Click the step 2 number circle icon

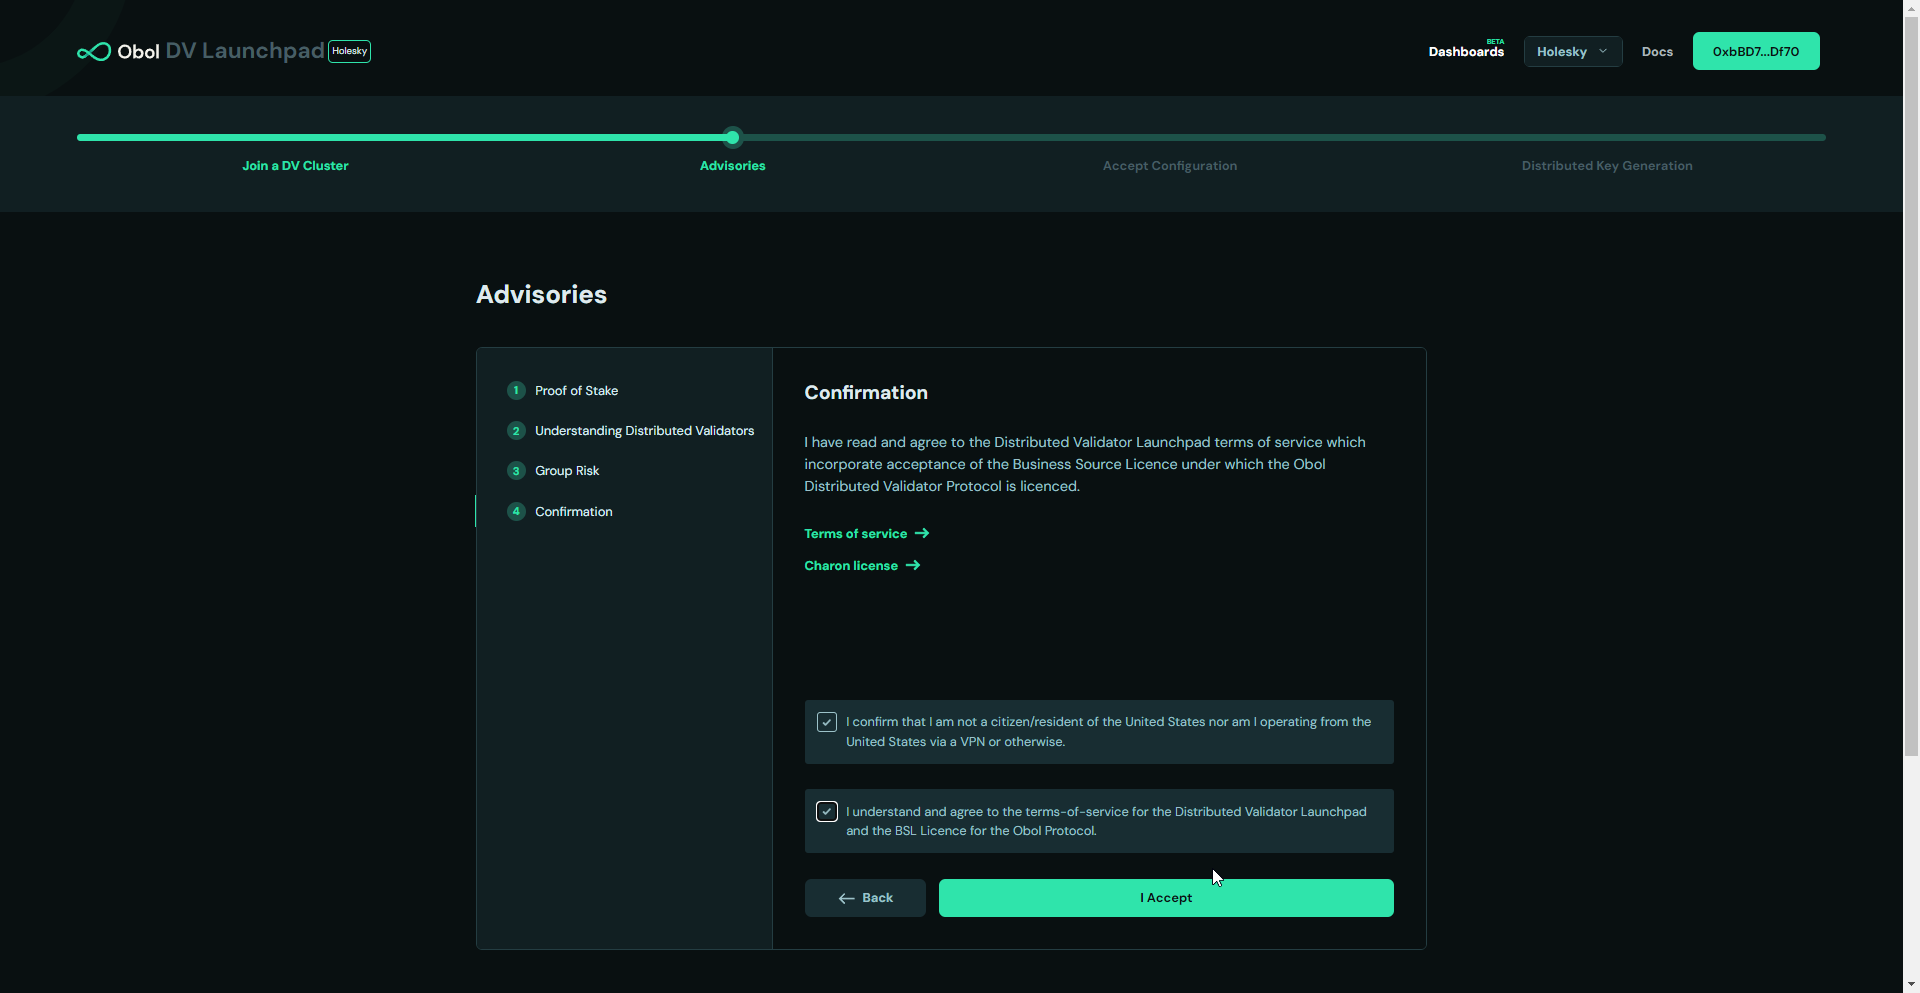516,431
